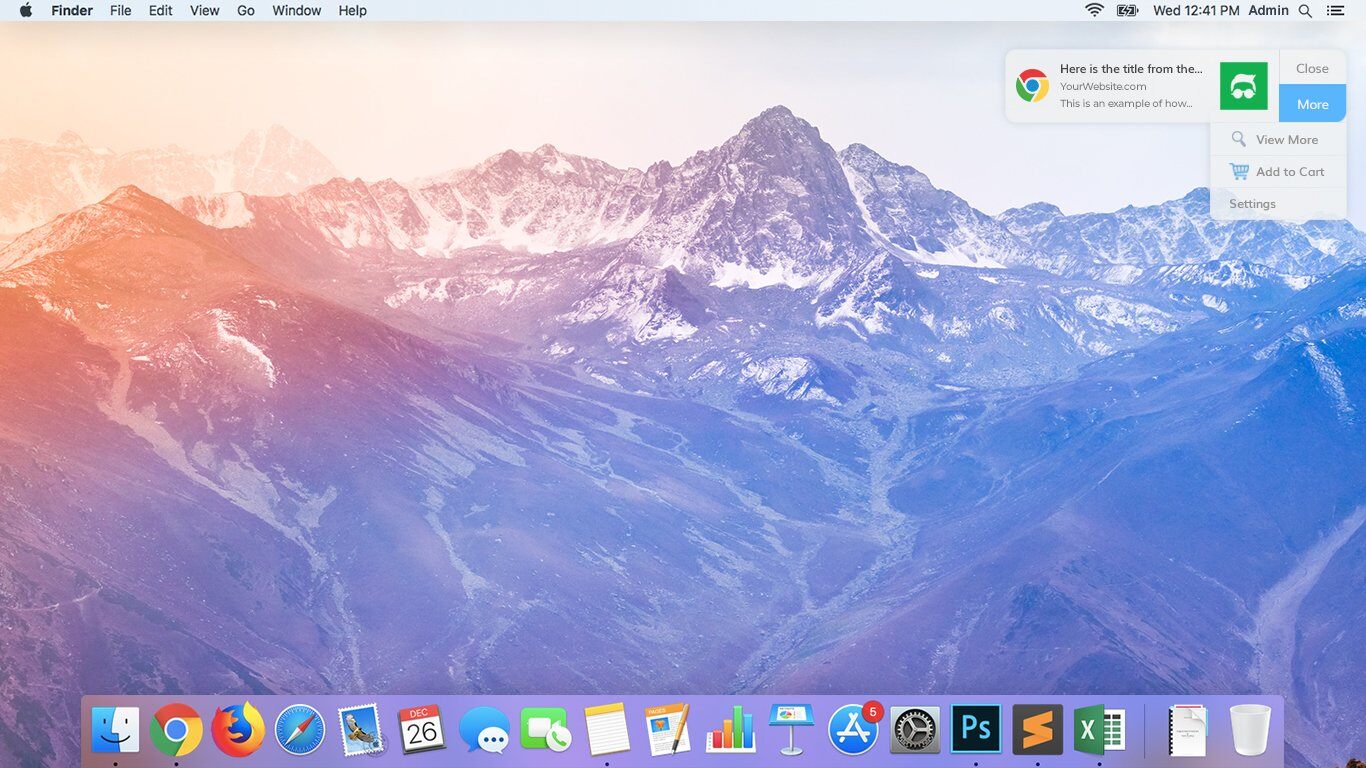
Task: Close the Chrome notification
Action: tap(1312, 68)
